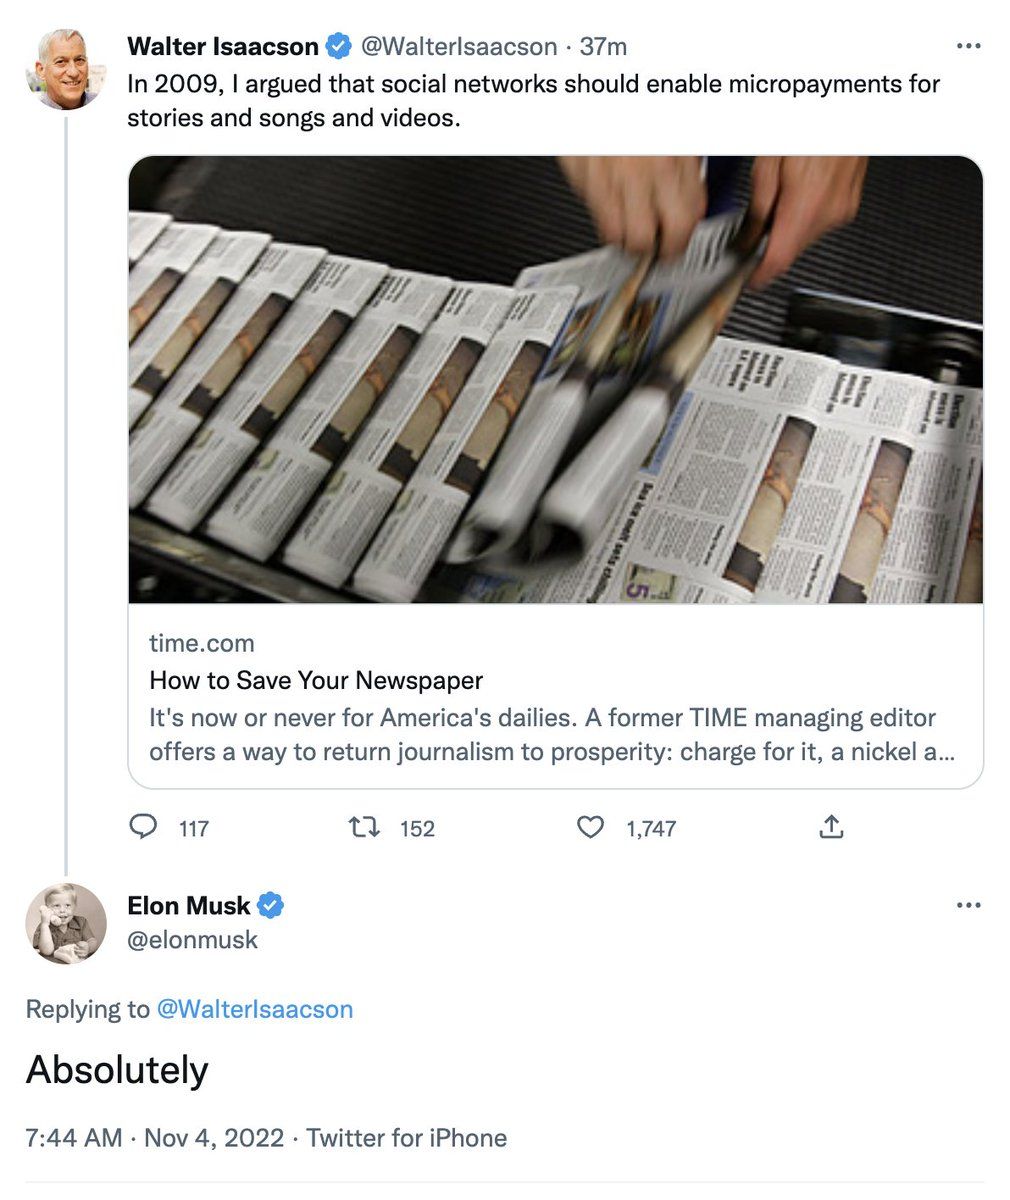
Task: Open the Elon Musk display name link
Action: click(189, 906)
